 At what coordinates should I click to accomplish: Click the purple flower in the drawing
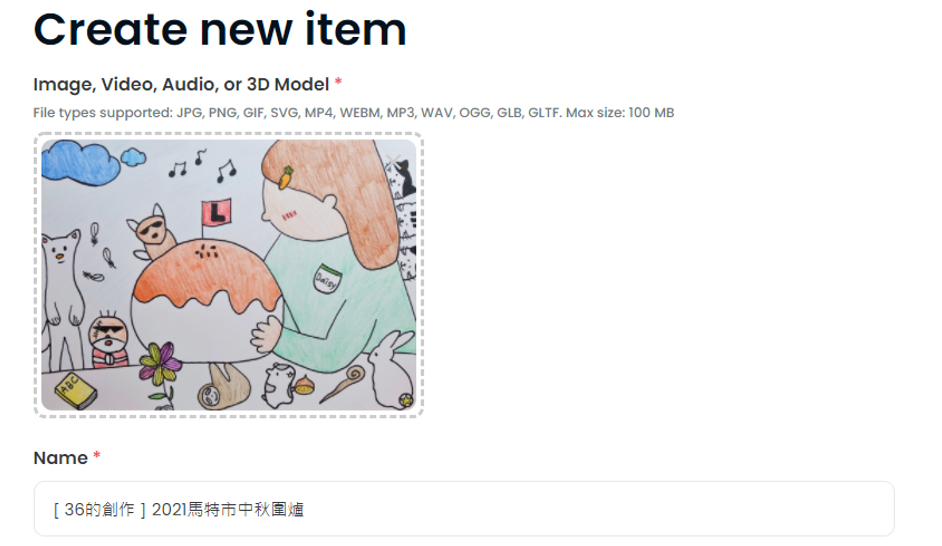pyautogui.click(x=159, y=363)
